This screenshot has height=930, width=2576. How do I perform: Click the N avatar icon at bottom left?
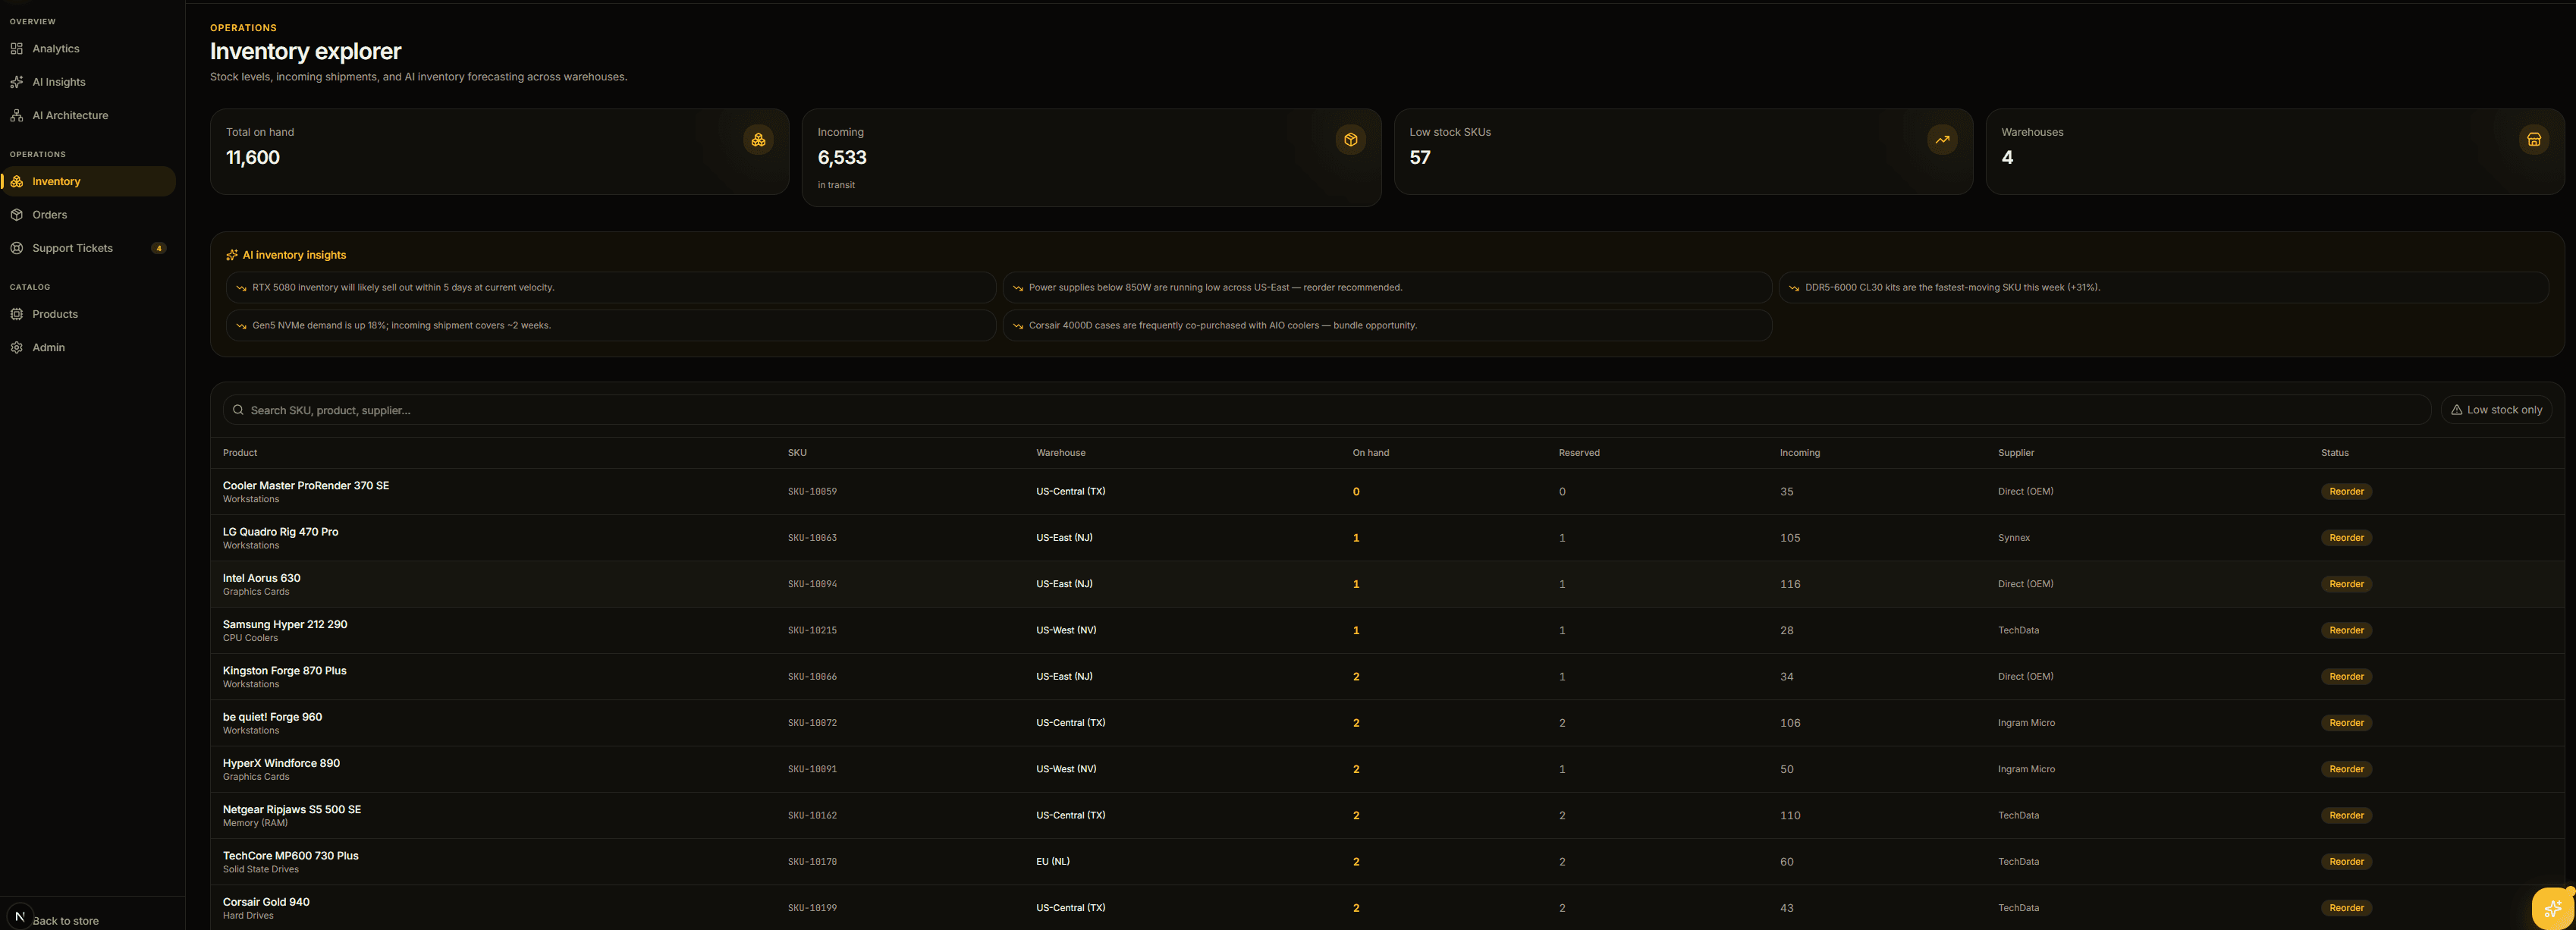tap(20, 916)
